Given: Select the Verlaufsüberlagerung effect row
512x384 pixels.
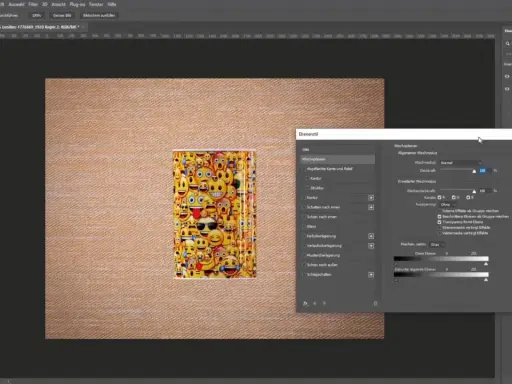Looking at the screenshot, I should point(337,246).
